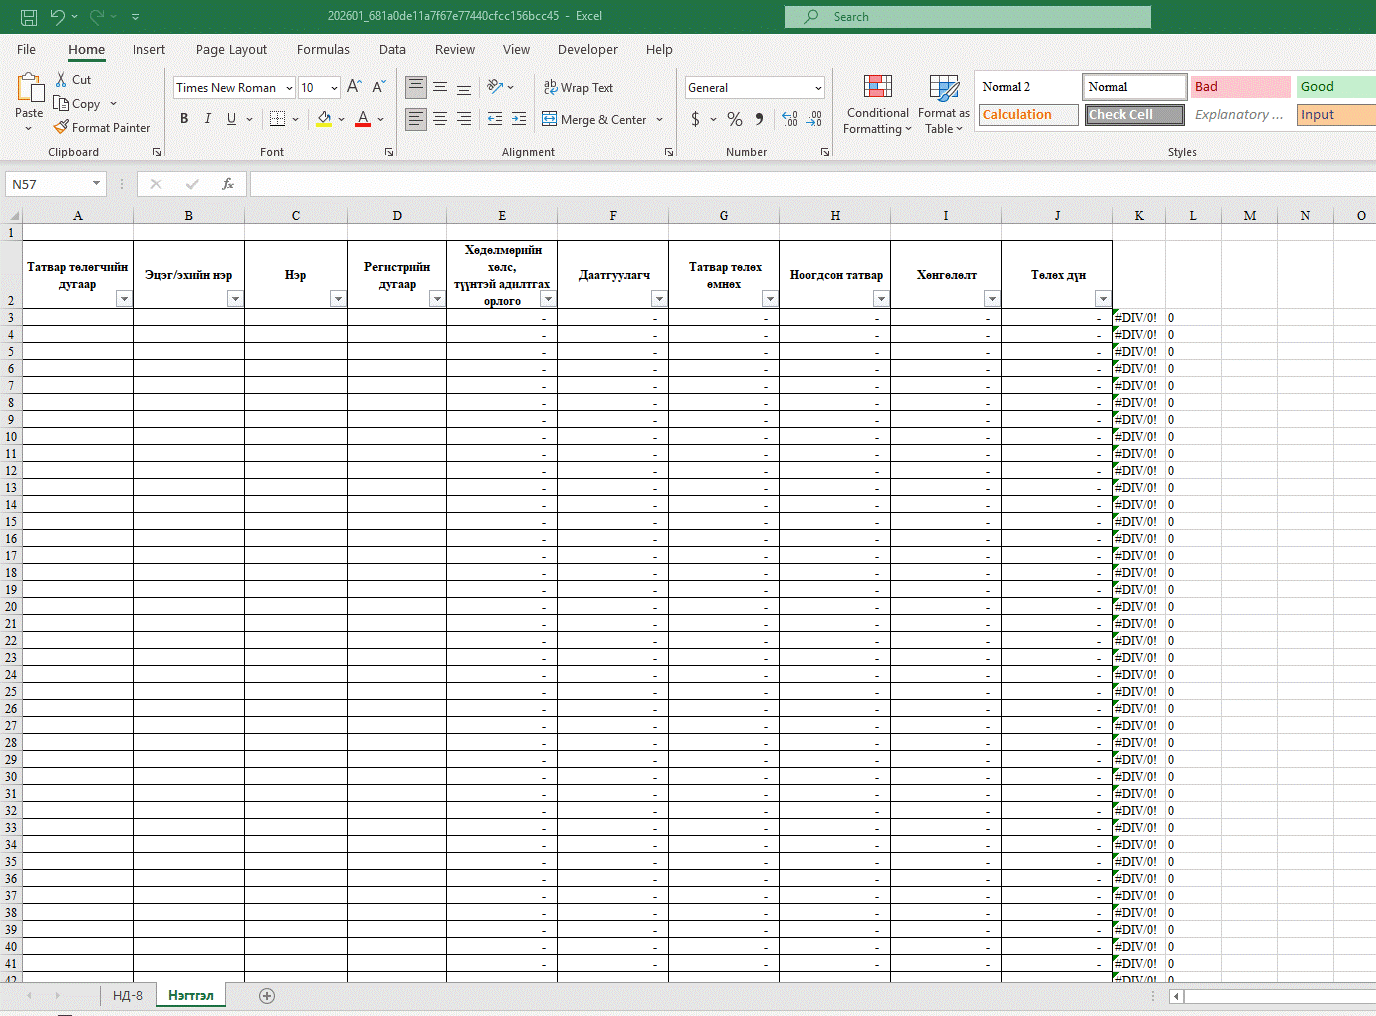Open the Page Layout ribbon tab
Screen dimensions: 1376x1016
click(231, 50)
